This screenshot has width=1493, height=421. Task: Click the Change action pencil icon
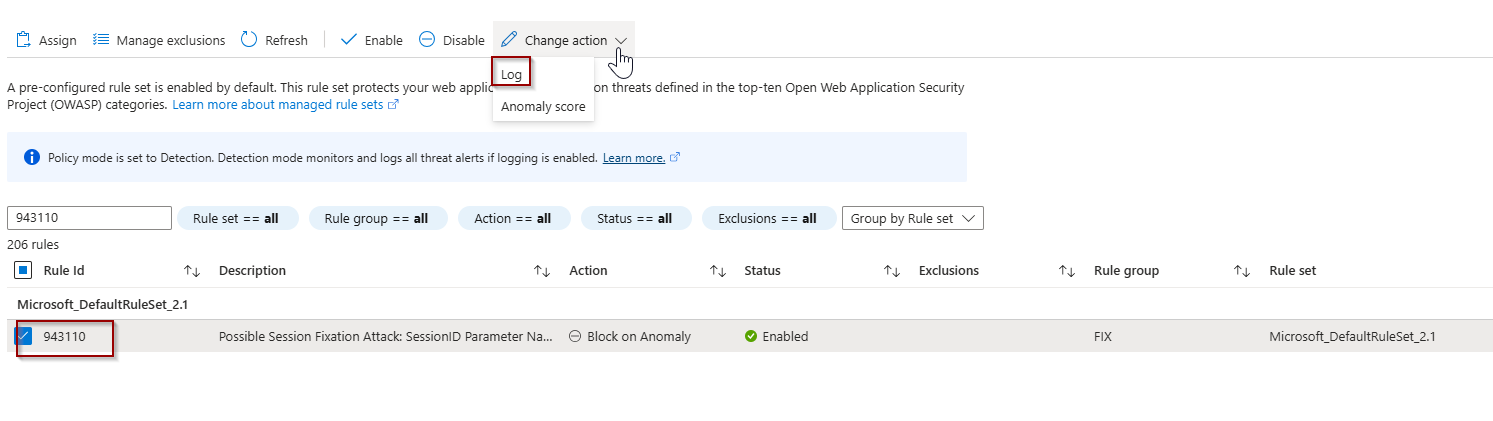point(509,40)
